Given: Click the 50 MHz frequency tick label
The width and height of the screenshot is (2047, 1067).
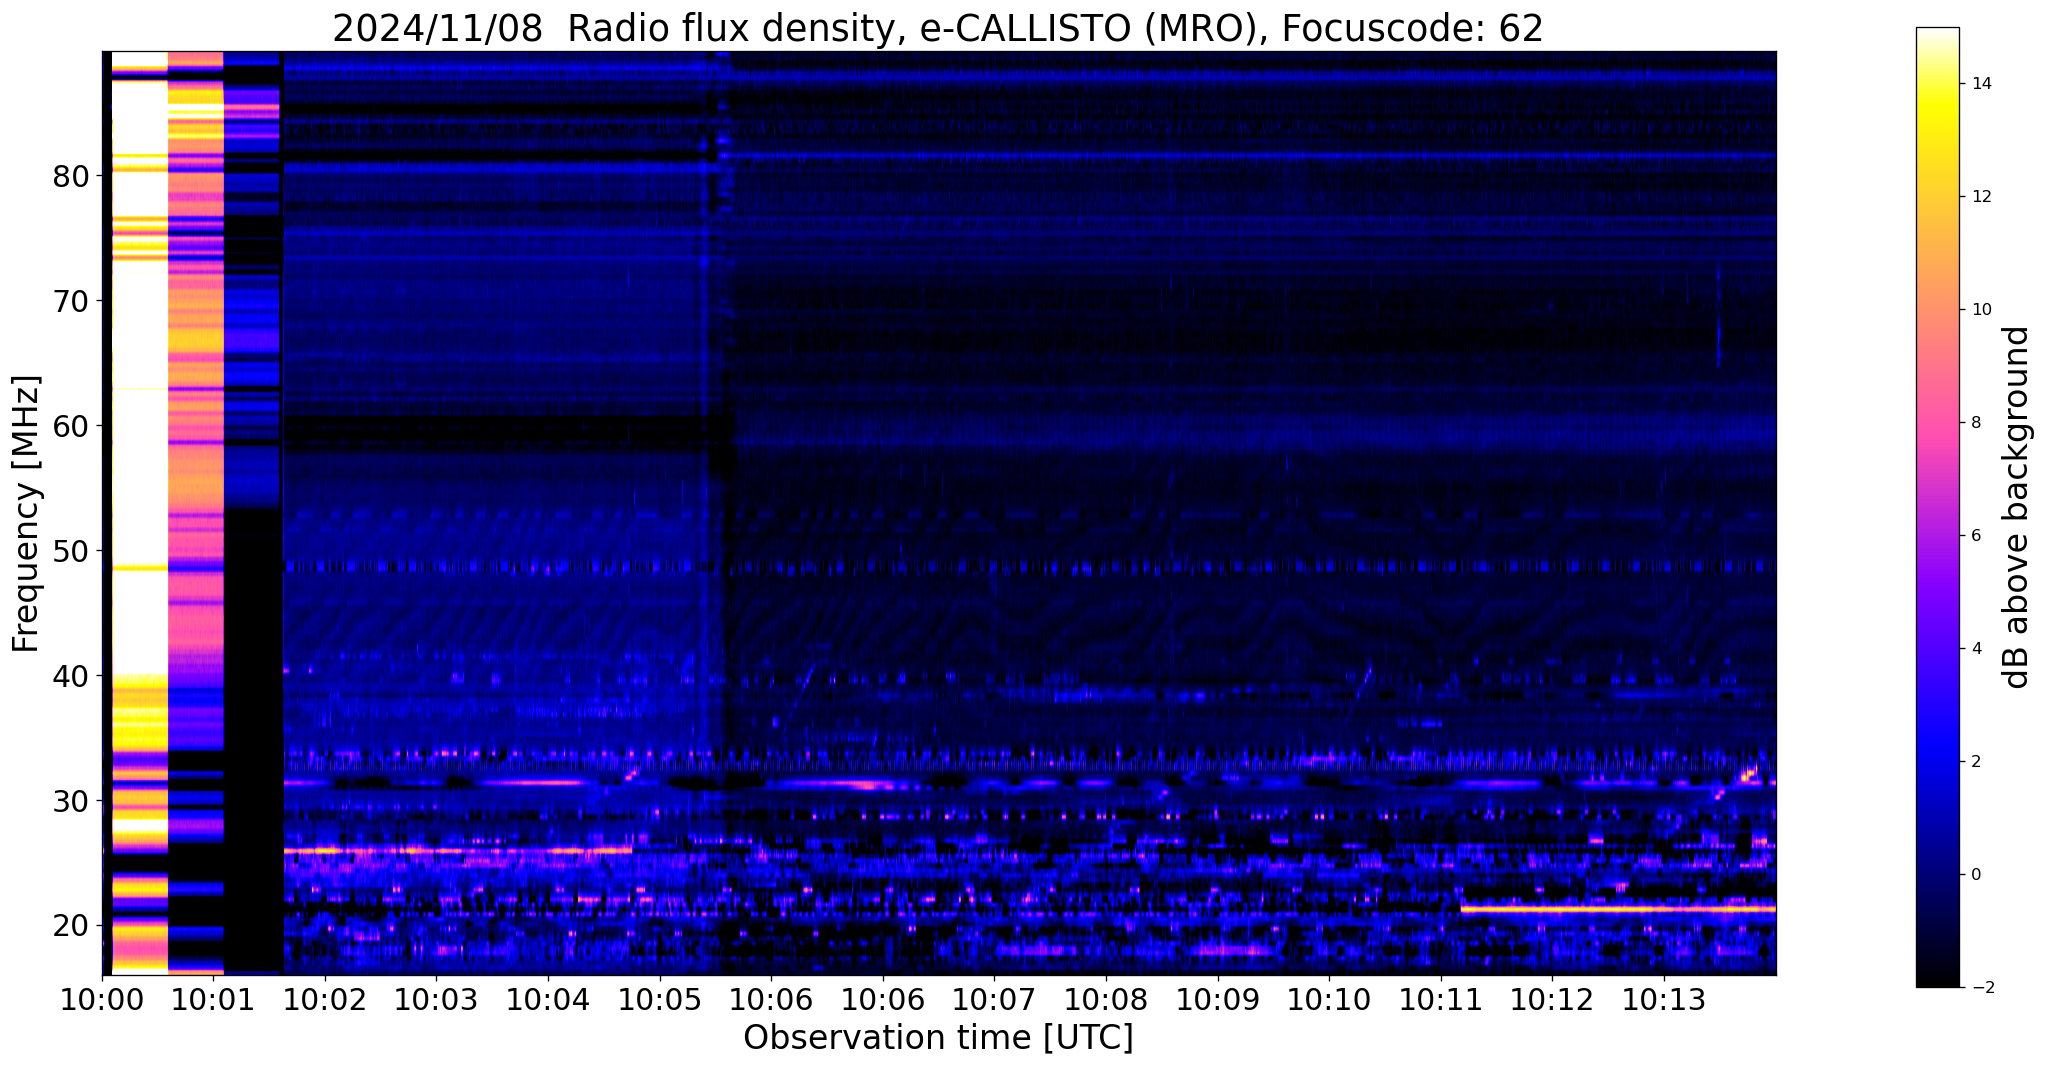Looking at the screenshot, I should [x=71, y=551].
